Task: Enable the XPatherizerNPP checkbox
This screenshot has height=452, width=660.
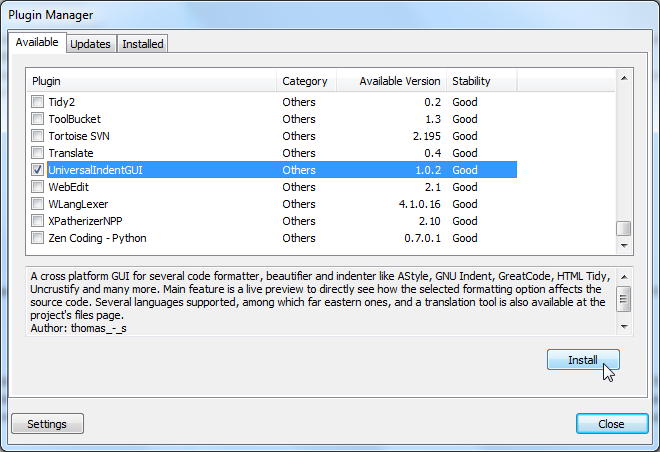Action: [38, 221]
